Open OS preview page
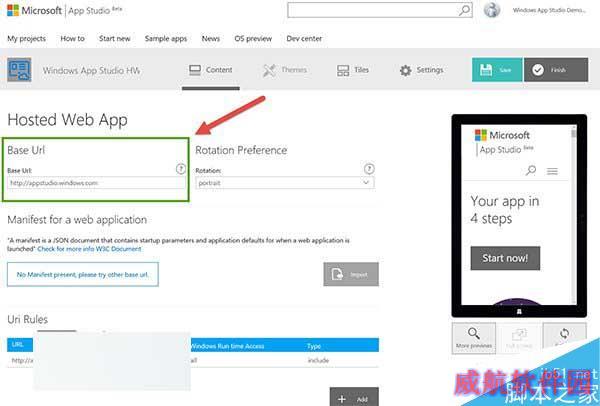Screen dimensions: 600x406 point(253,39)
